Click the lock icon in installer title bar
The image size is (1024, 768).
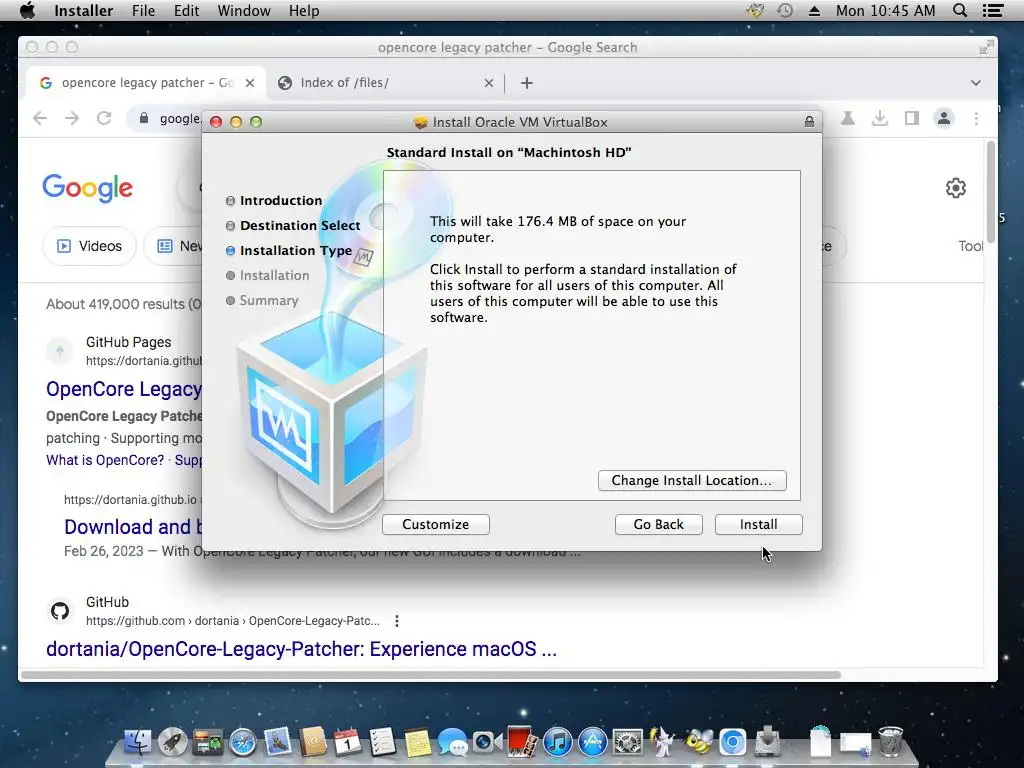point(809,121)
